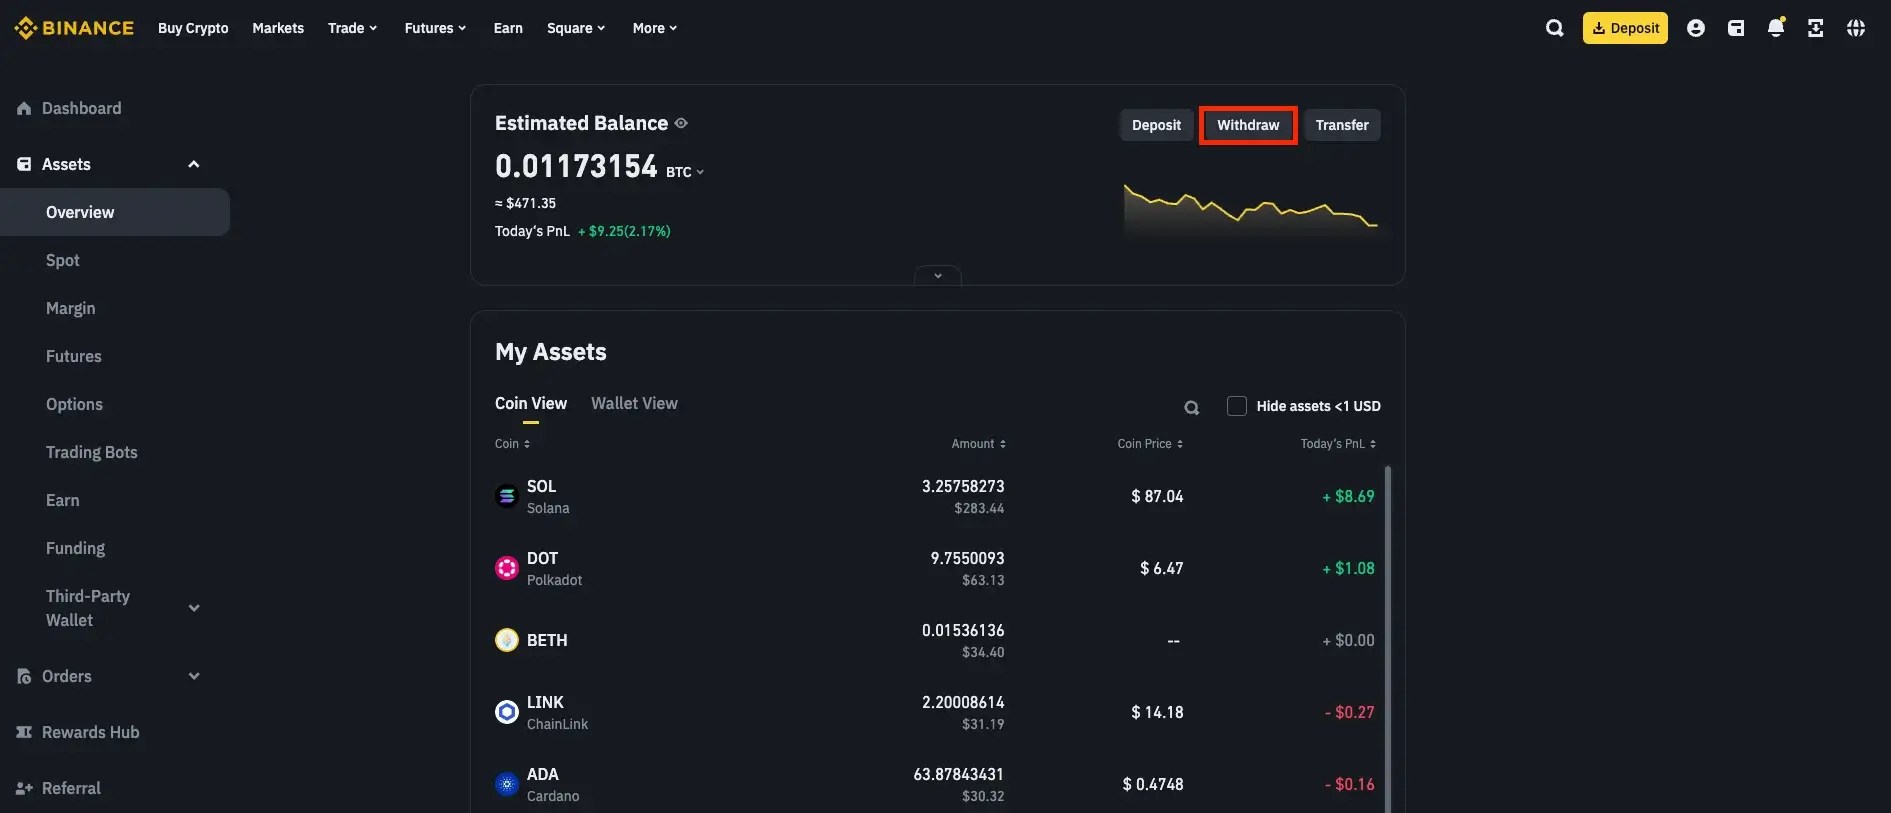Open the Trade dropdown menu
This screenshot has width=1891, height=813.
(352, 28)
